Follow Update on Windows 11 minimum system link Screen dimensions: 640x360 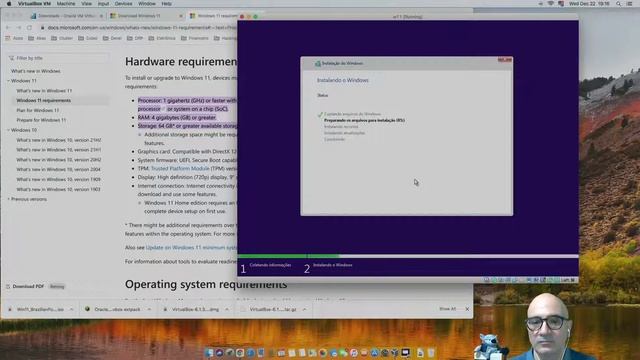pos(191,247)
